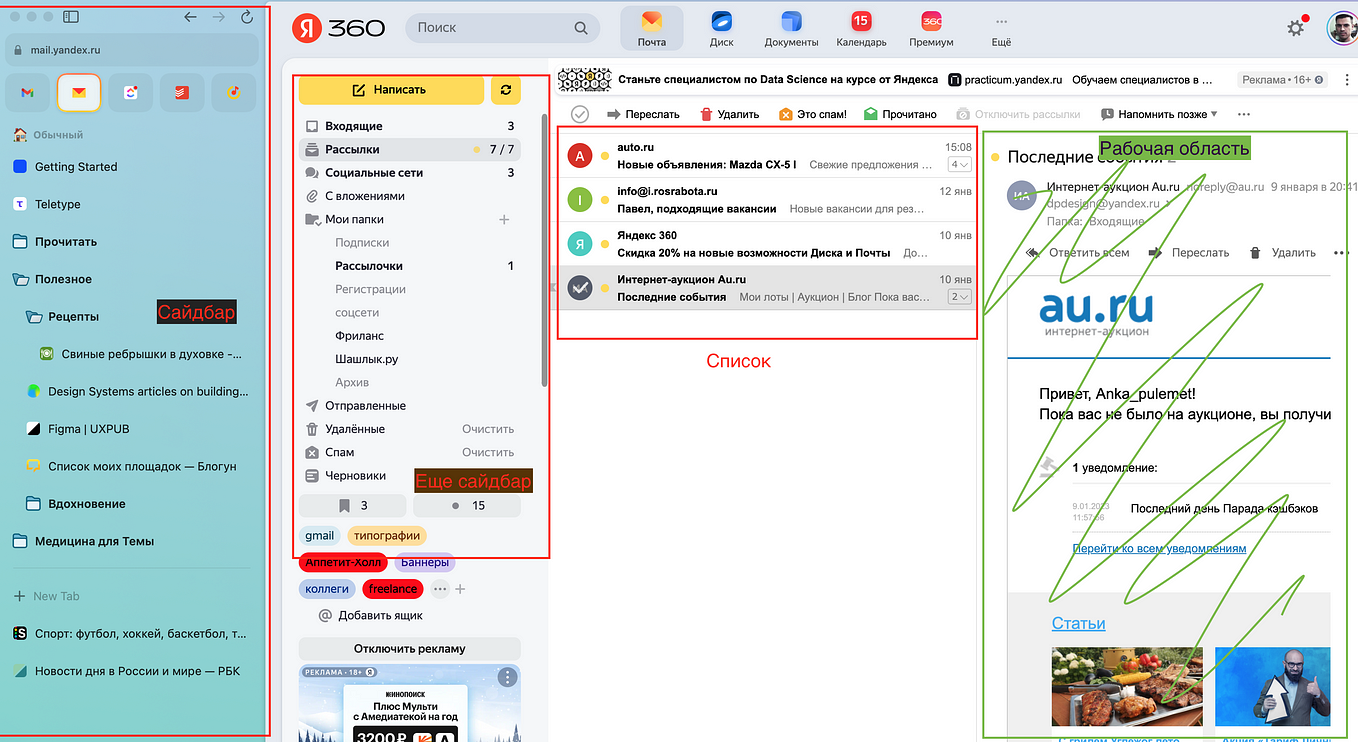The image size is (1358, 742).
Task: Show unread messages filter with 15
Action: tap(467, 506)
